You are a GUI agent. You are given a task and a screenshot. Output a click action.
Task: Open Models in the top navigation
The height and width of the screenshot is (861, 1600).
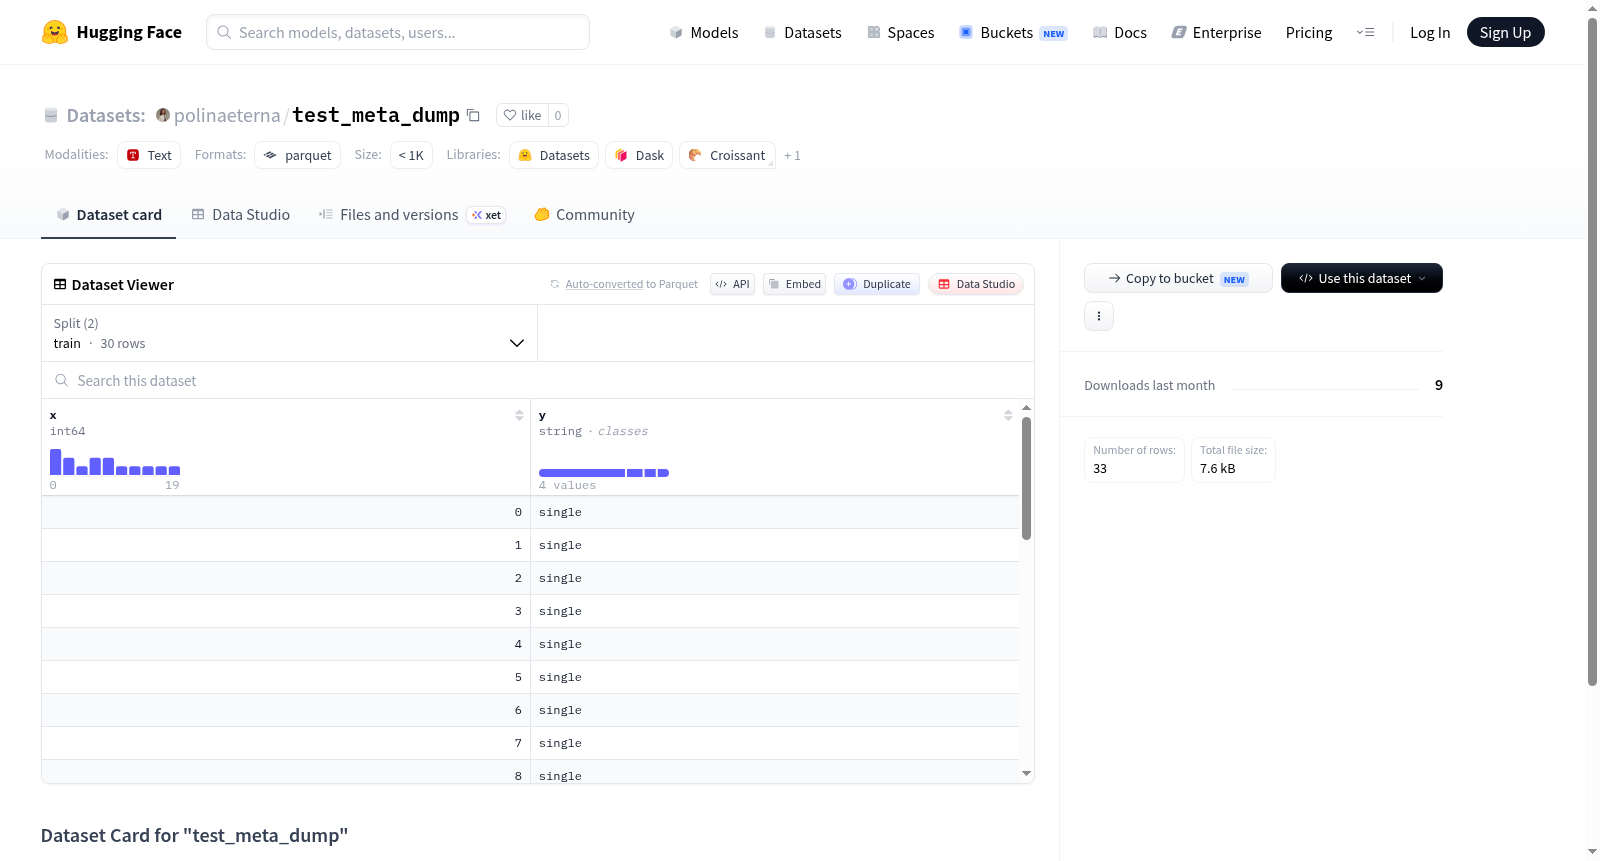point(704,32)
